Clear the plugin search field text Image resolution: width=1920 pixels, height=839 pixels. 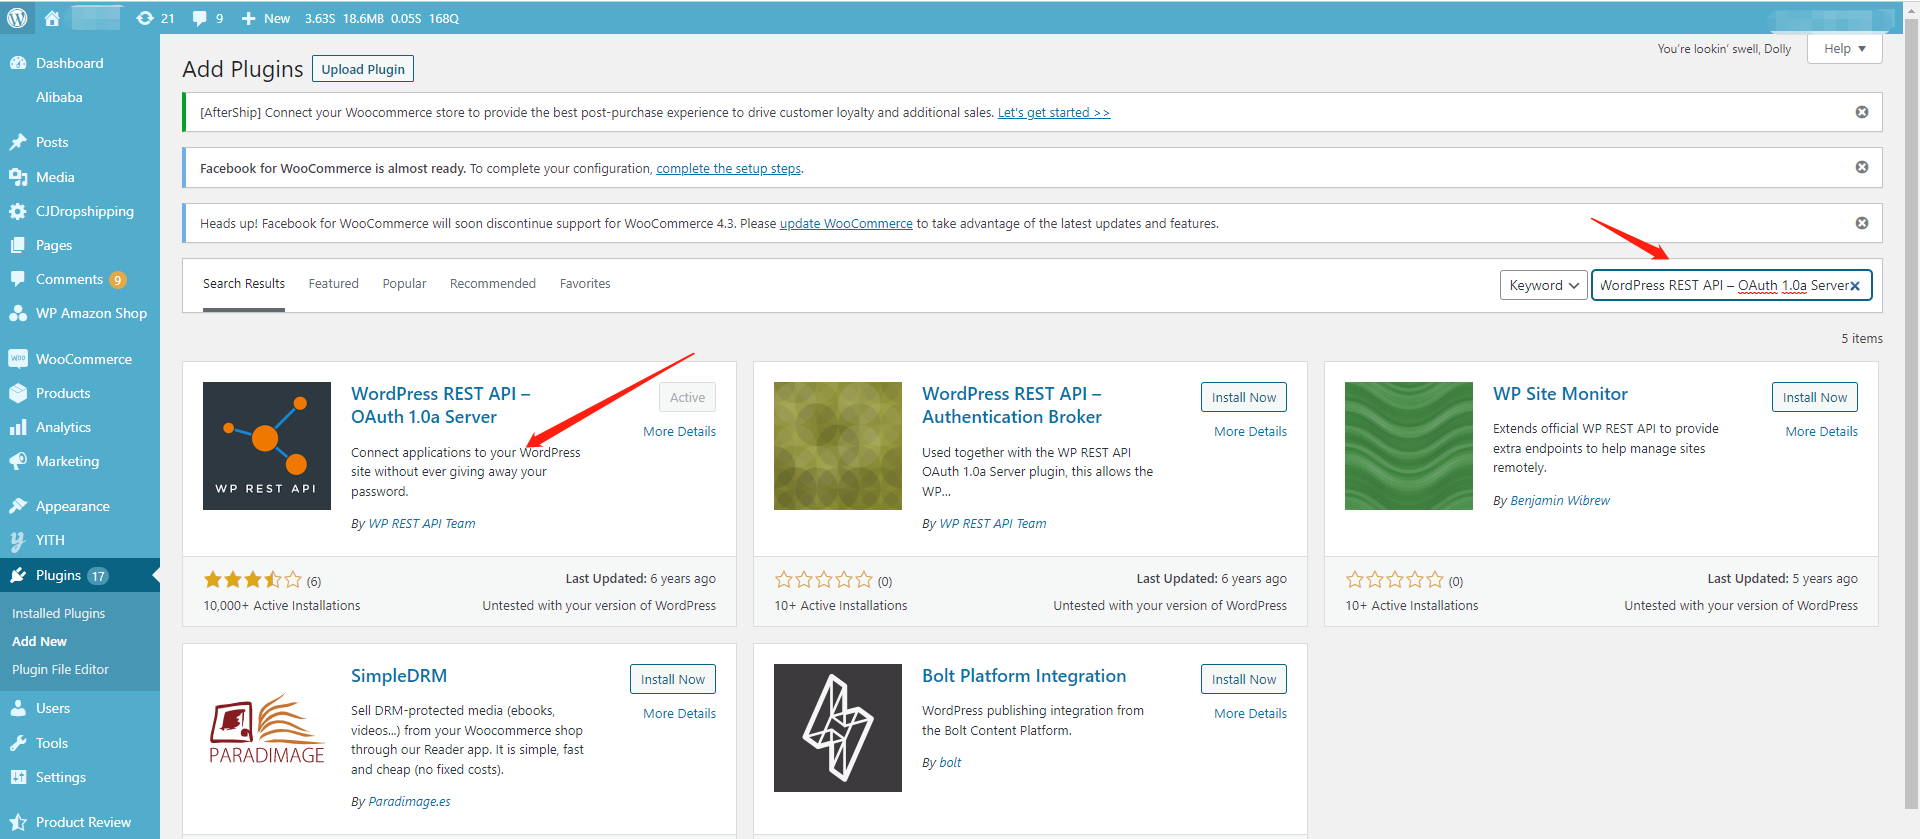pos(1855,286)
